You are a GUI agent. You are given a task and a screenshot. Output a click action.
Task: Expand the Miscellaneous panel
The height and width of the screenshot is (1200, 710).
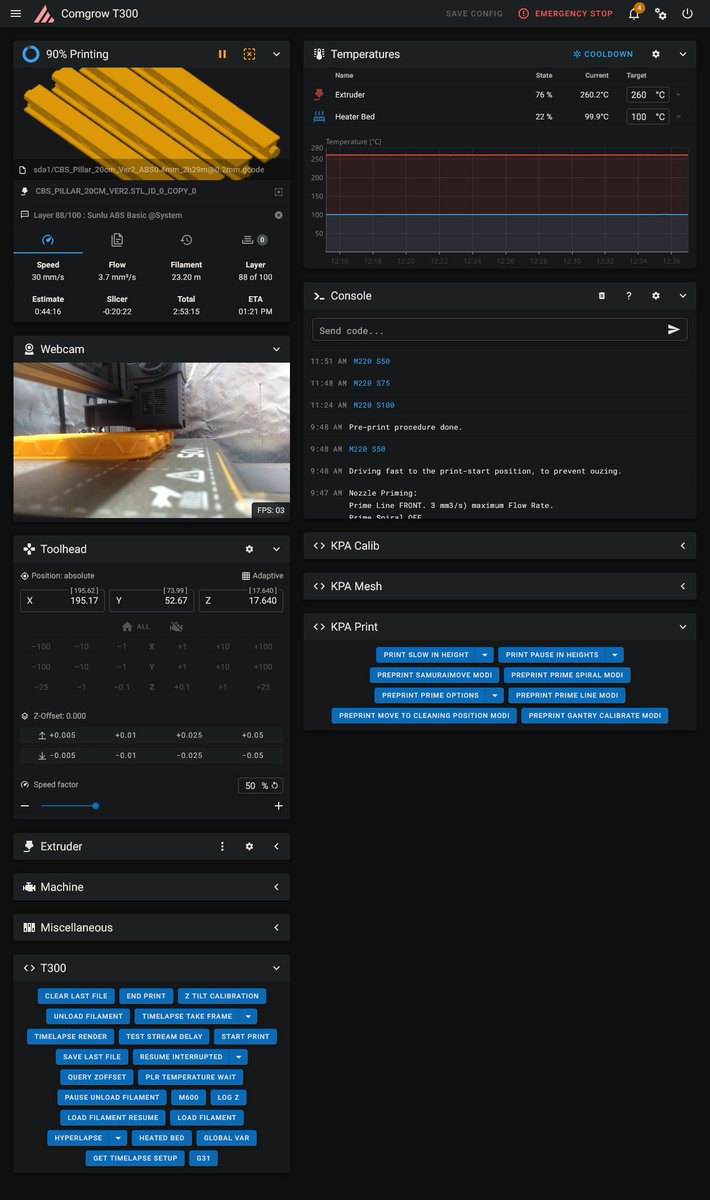(x=277, y=928)
